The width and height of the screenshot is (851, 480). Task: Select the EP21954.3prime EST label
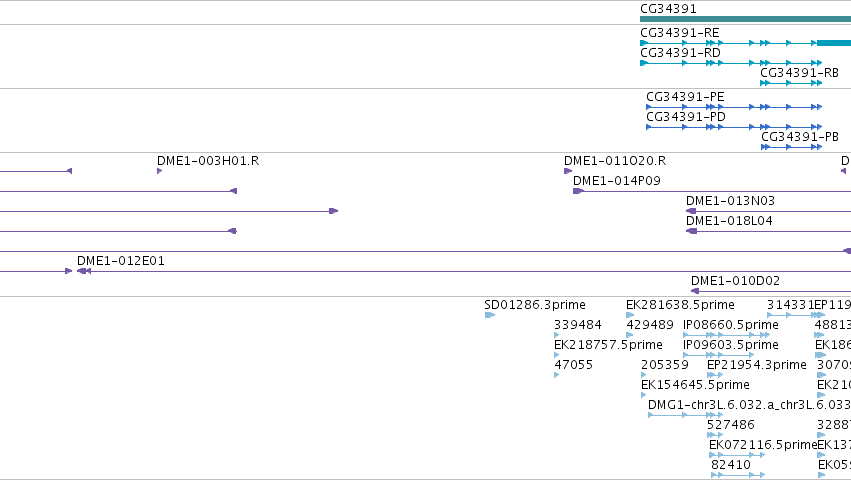[757, 365]
